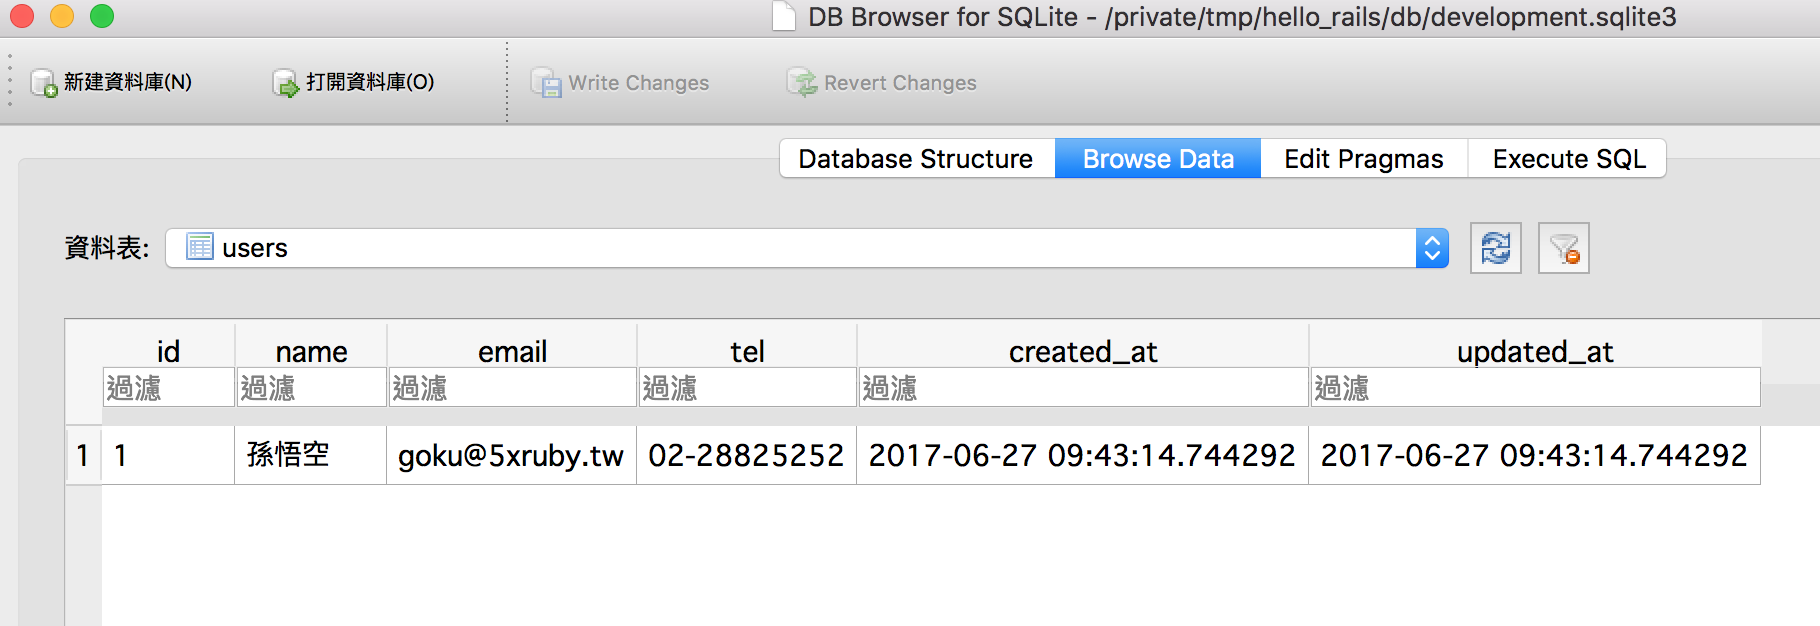Click the id column filter field
This screenshot has height=626, width=1820.
(168, 388)
